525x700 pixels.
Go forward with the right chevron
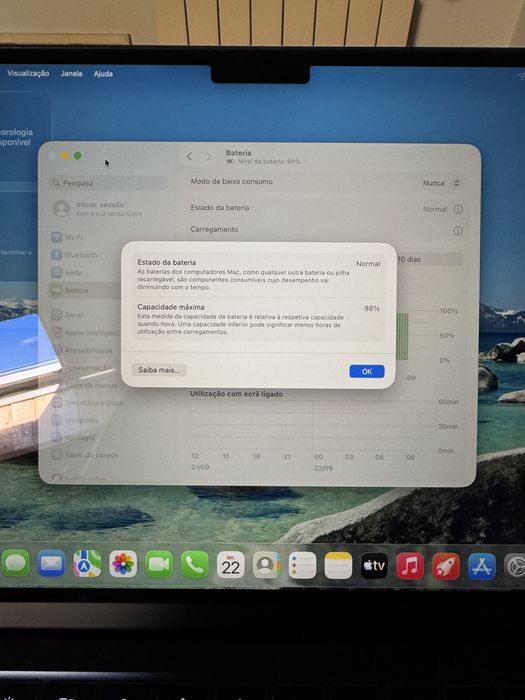[x=208, y=156]
